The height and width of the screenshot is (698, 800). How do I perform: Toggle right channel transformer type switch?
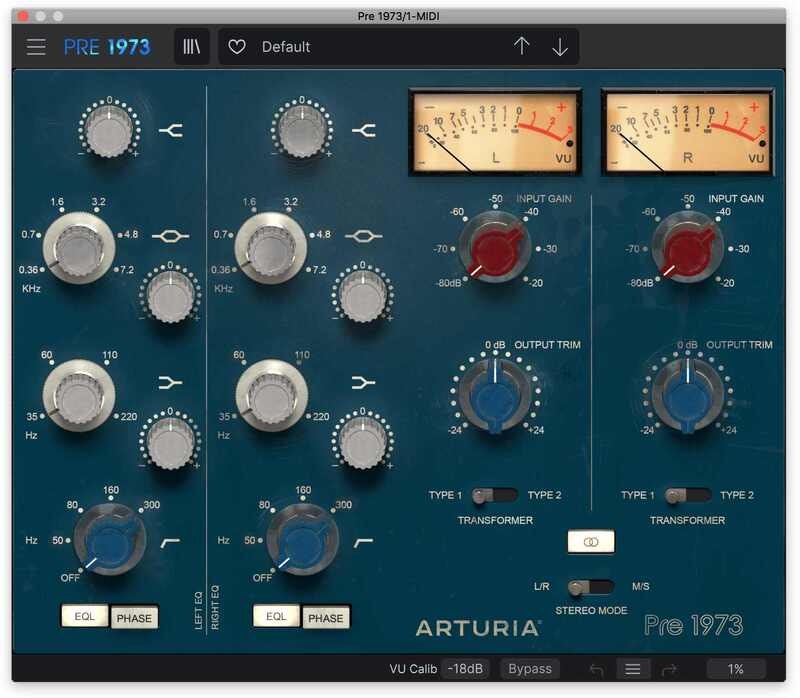click(687, 495)
